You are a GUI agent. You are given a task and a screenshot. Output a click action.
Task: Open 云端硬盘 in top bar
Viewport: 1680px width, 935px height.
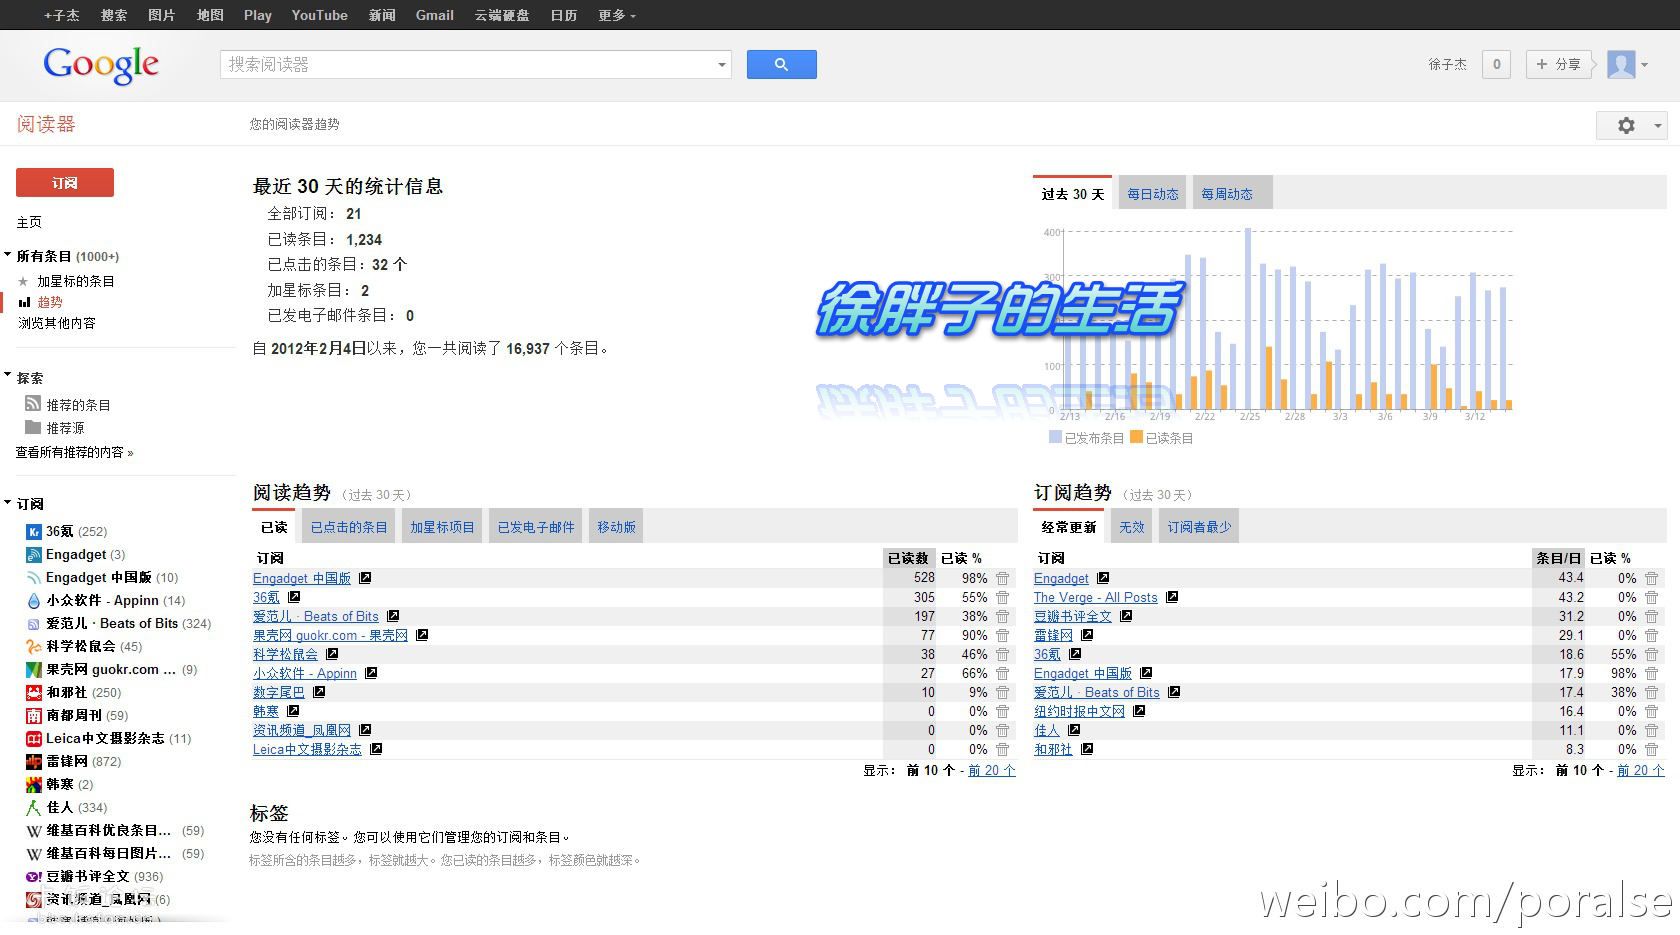click(x=501, y=15)
